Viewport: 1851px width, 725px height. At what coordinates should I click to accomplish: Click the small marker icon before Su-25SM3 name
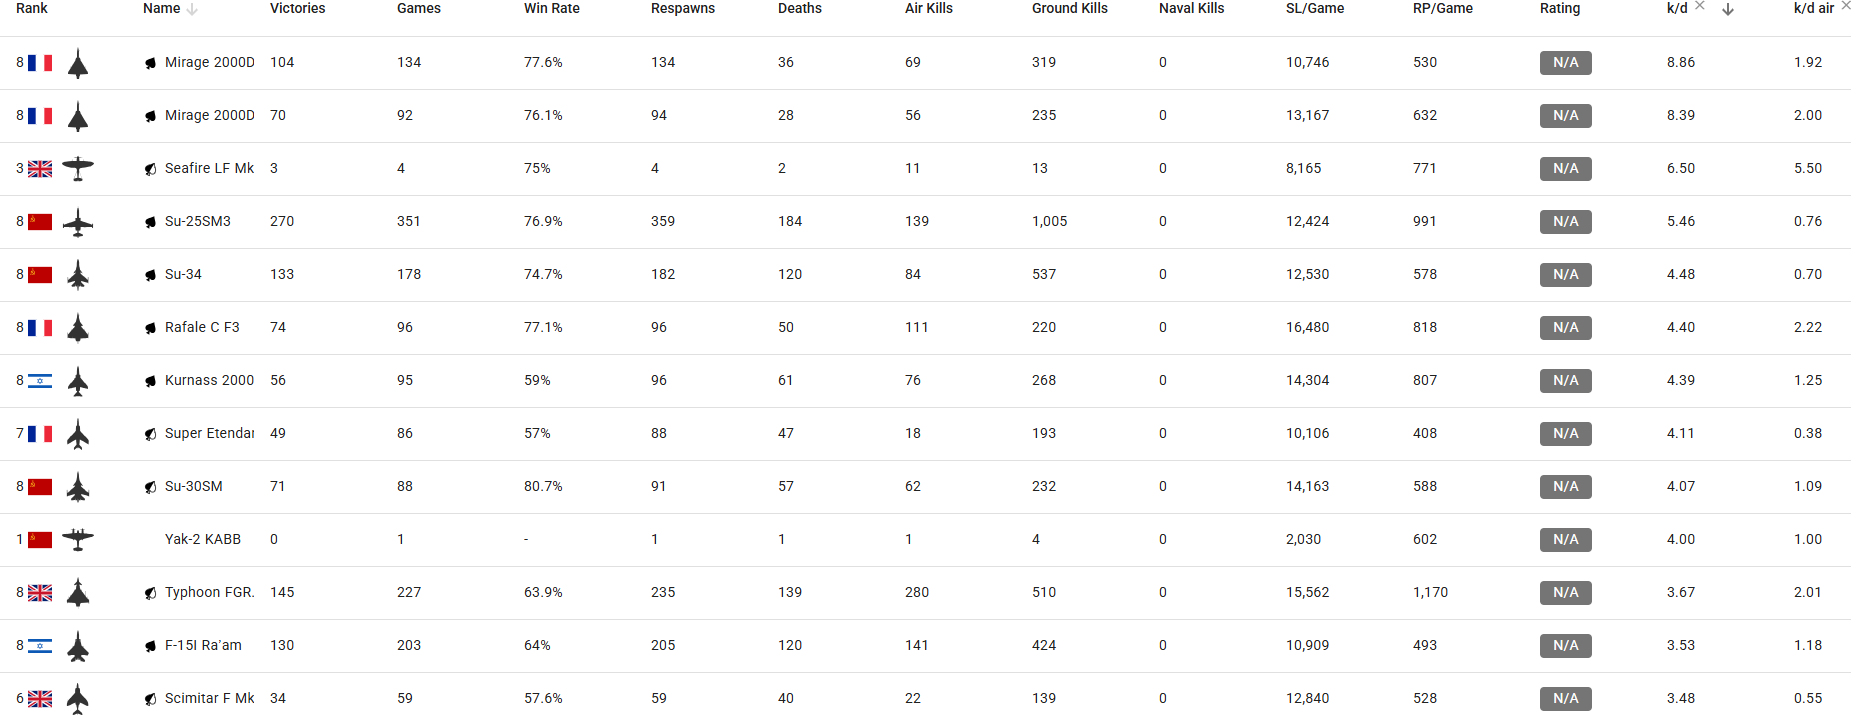[150, 222]
